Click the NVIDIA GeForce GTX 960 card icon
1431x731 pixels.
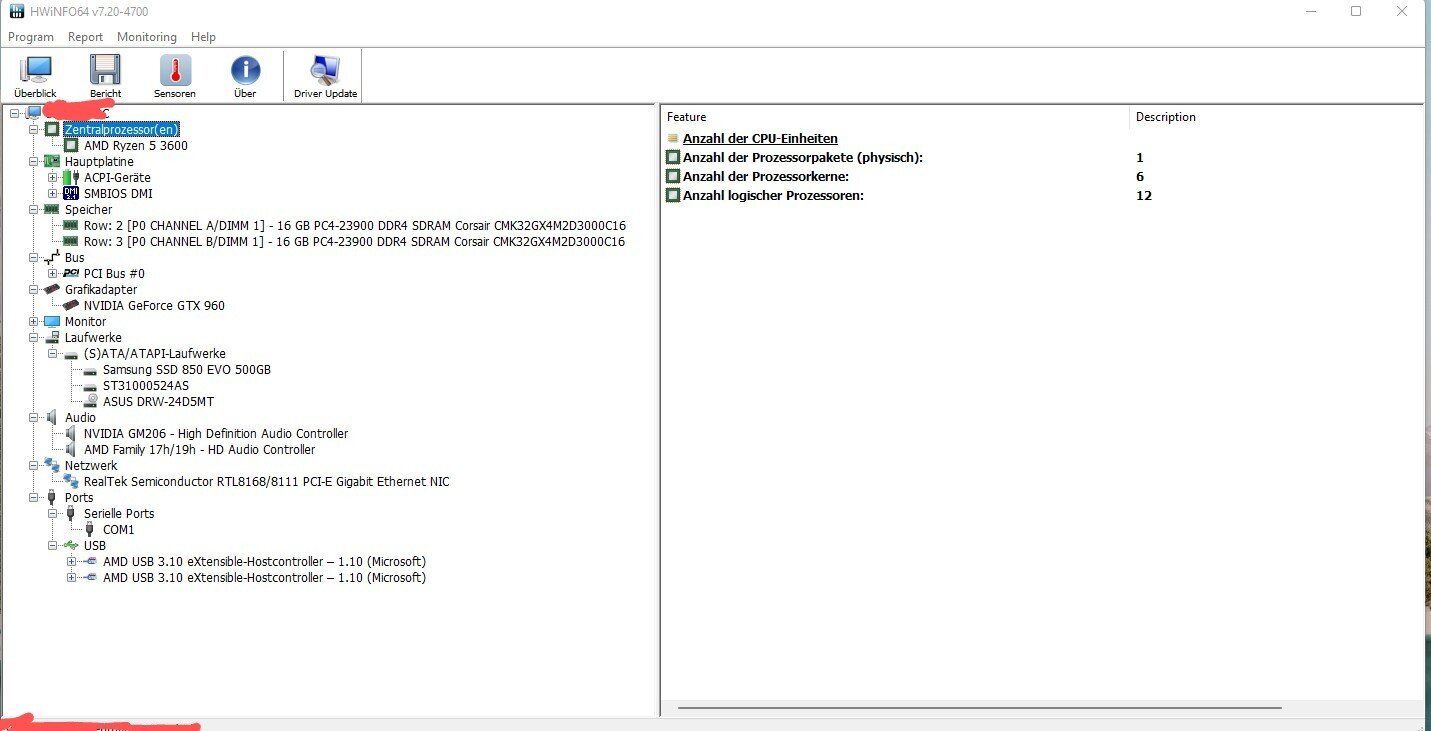pos(71,306)
